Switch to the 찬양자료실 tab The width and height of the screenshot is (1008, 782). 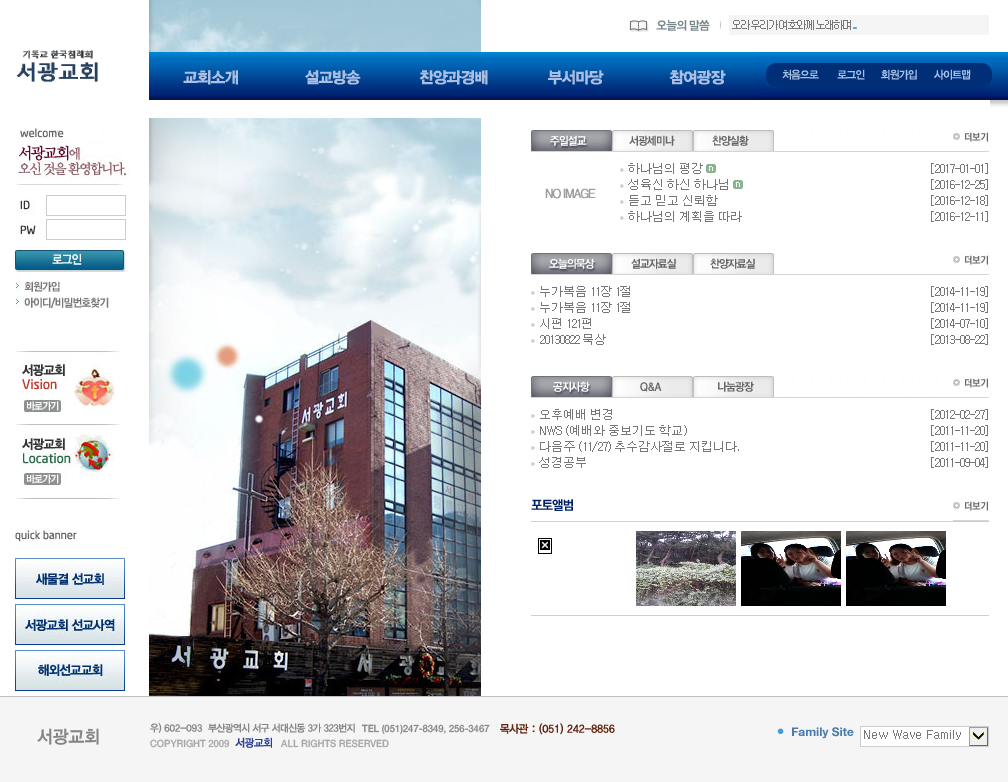(x=732, y=263)
